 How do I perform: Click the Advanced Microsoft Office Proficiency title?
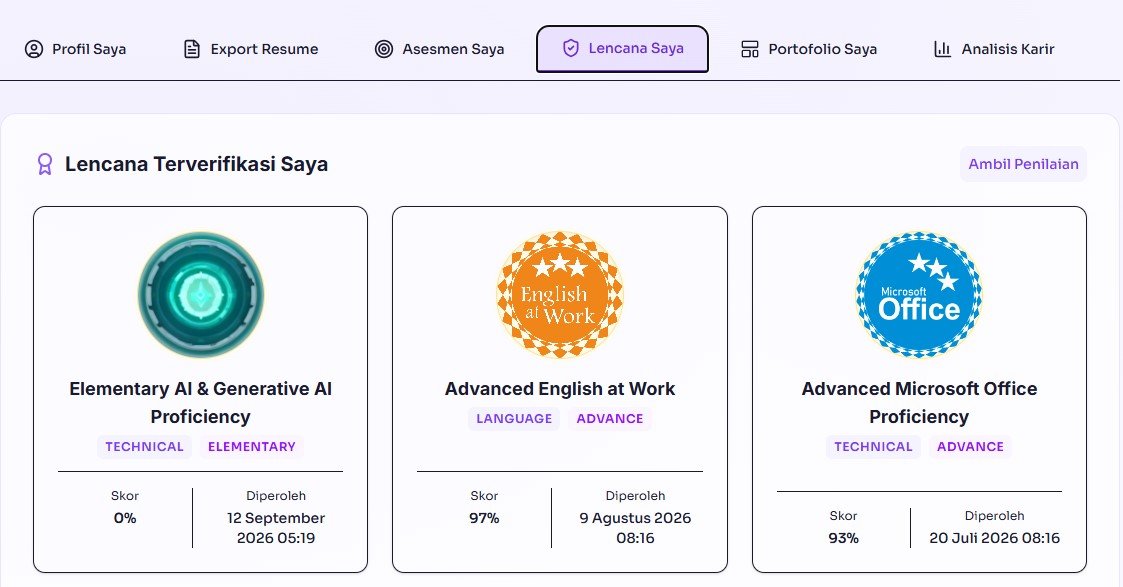pyautogui.click(x=920, y=402)
